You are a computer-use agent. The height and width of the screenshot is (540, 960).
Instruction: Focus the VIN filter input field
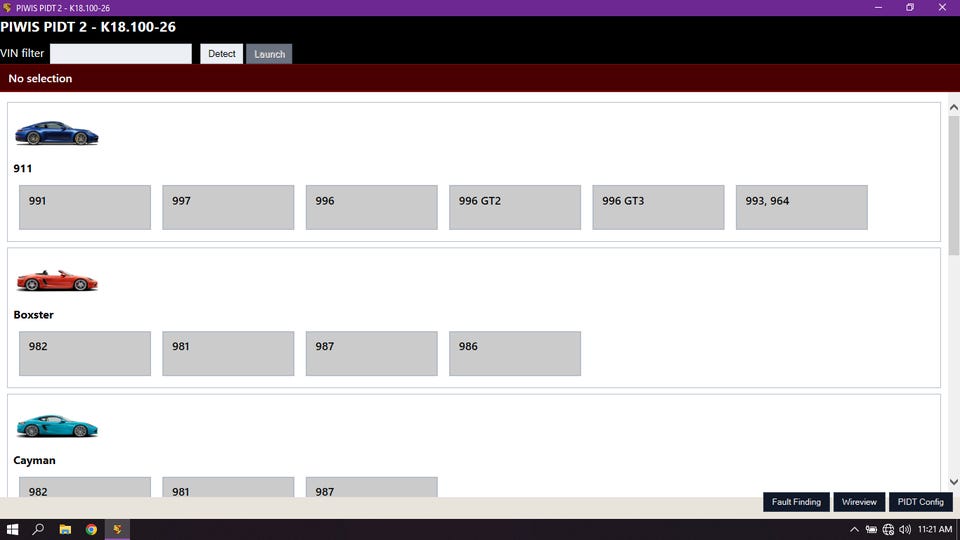[121, 54]
